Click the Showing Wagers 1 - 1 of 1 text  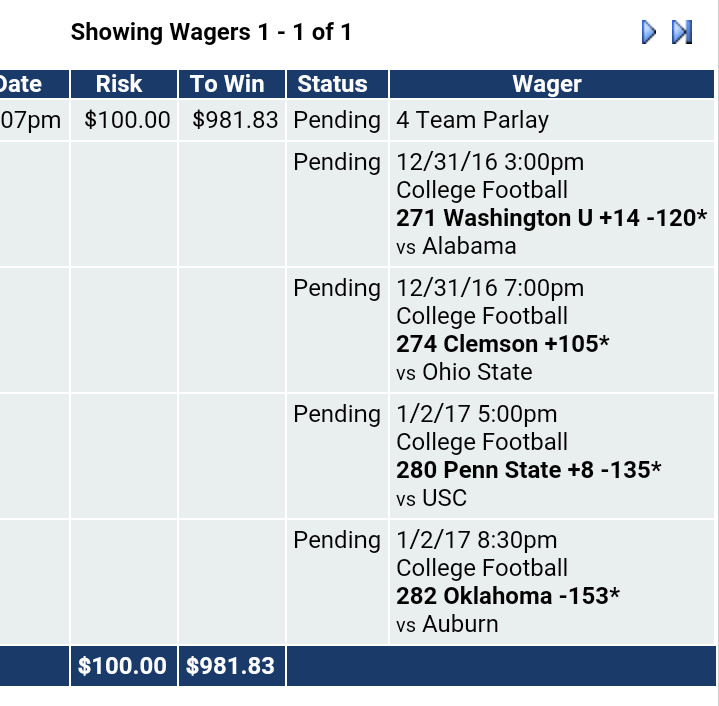click(211, 32)
